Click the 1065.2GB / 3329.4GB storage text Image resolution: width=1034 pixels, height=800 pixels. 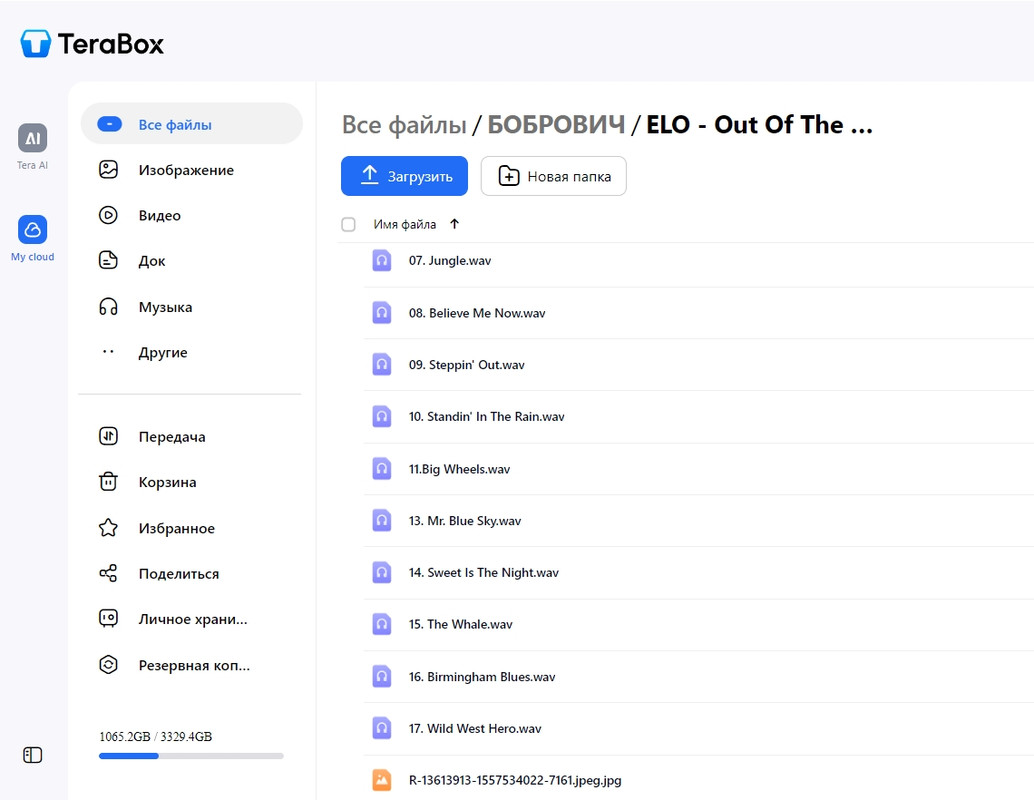(156, 737)
